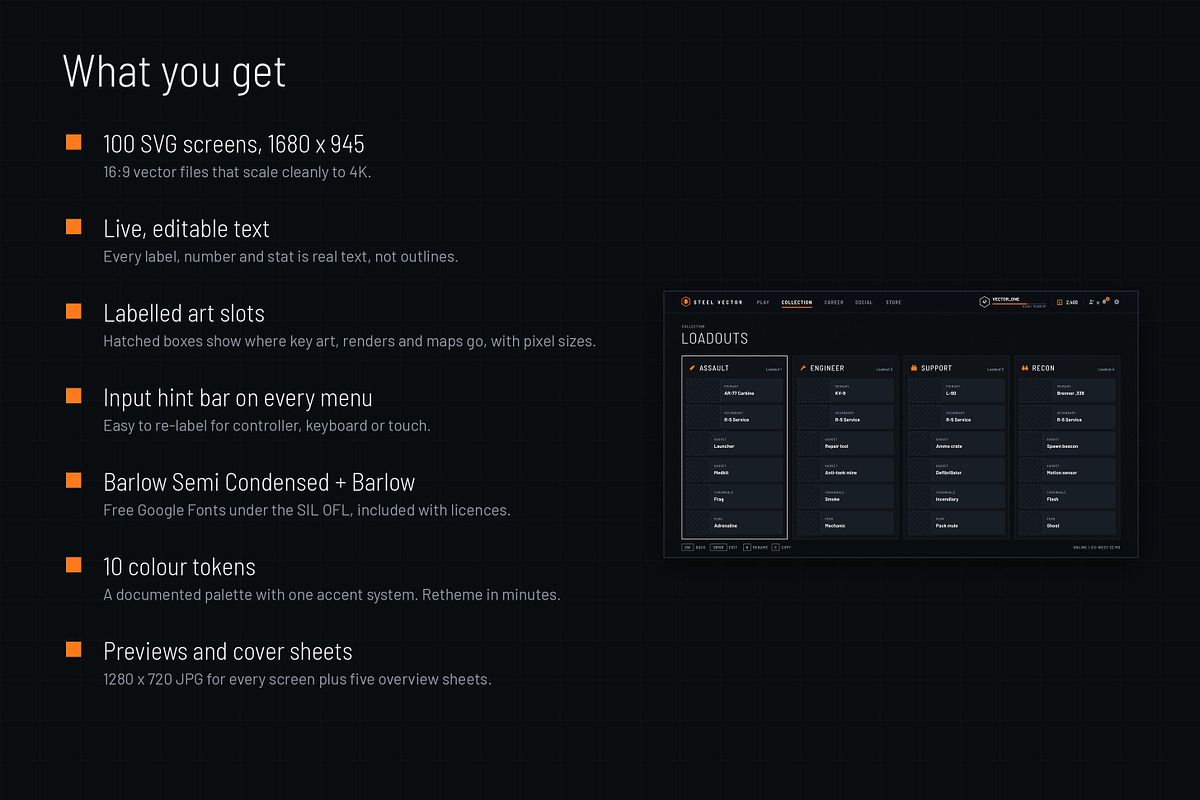Click the Recon binoculars icon
Image resolution: width=1200 pixels, height=800 pixels.
point(1025,368)
